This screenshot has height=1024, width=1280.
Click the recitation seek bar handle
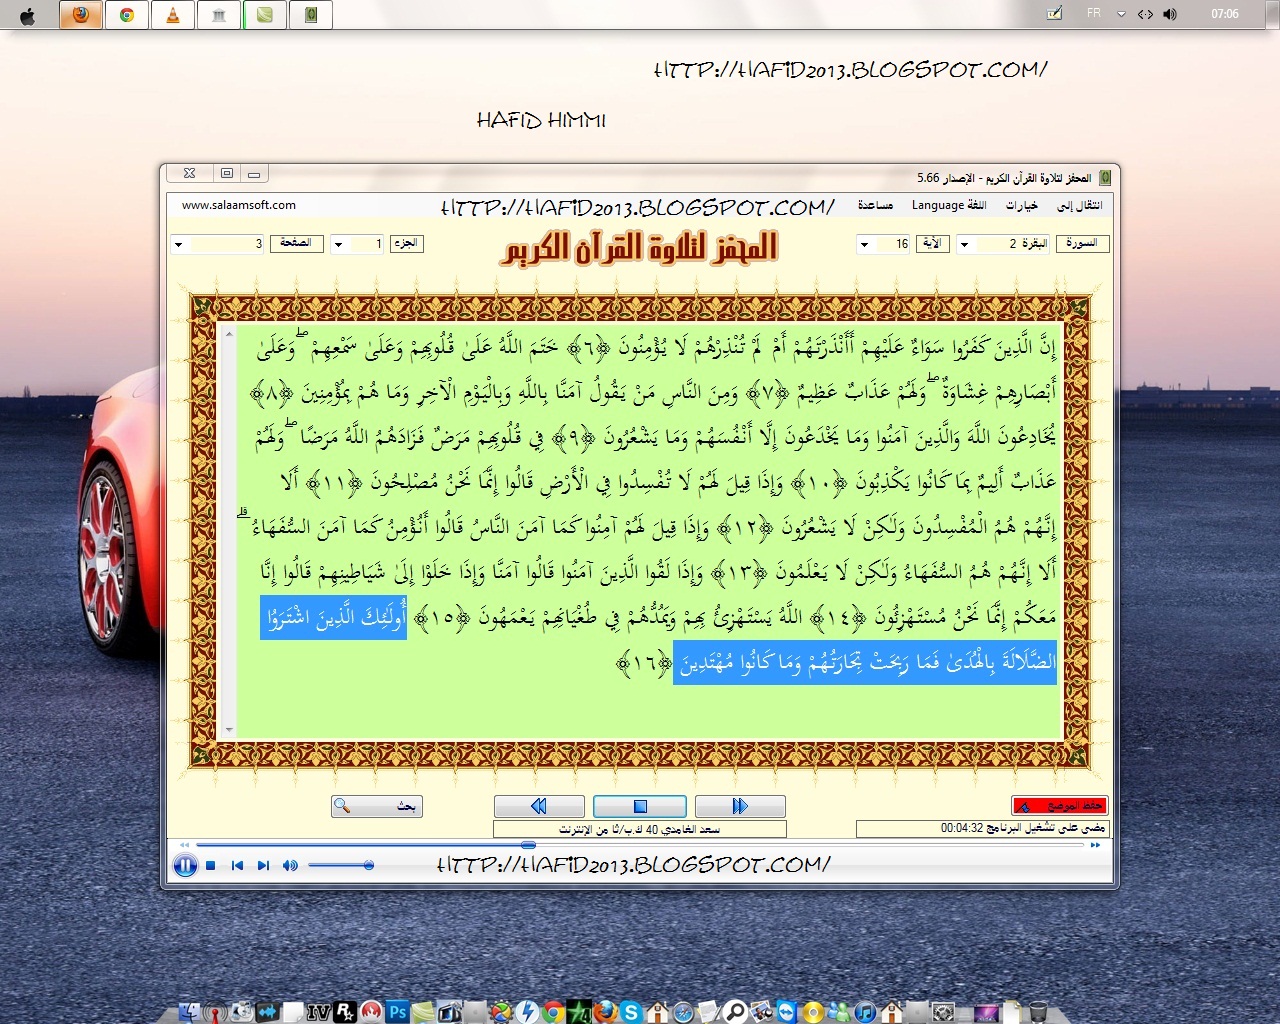tap(528, 845)
